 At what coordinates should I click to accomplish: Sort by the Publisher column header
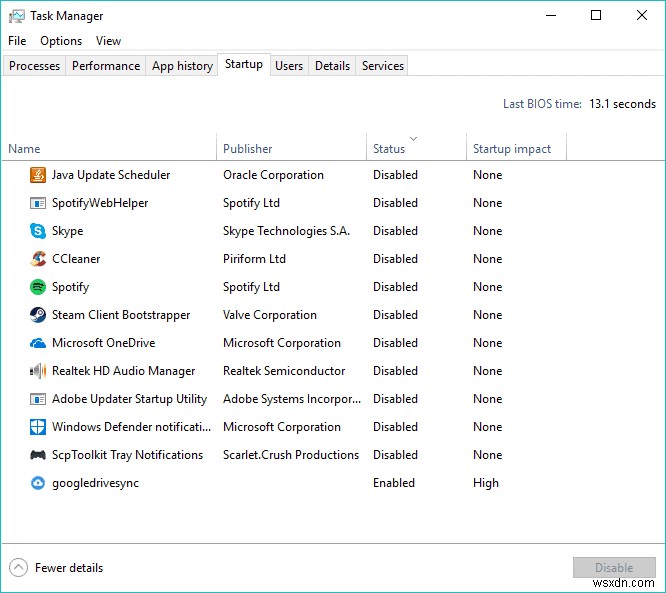click(291, 147)
